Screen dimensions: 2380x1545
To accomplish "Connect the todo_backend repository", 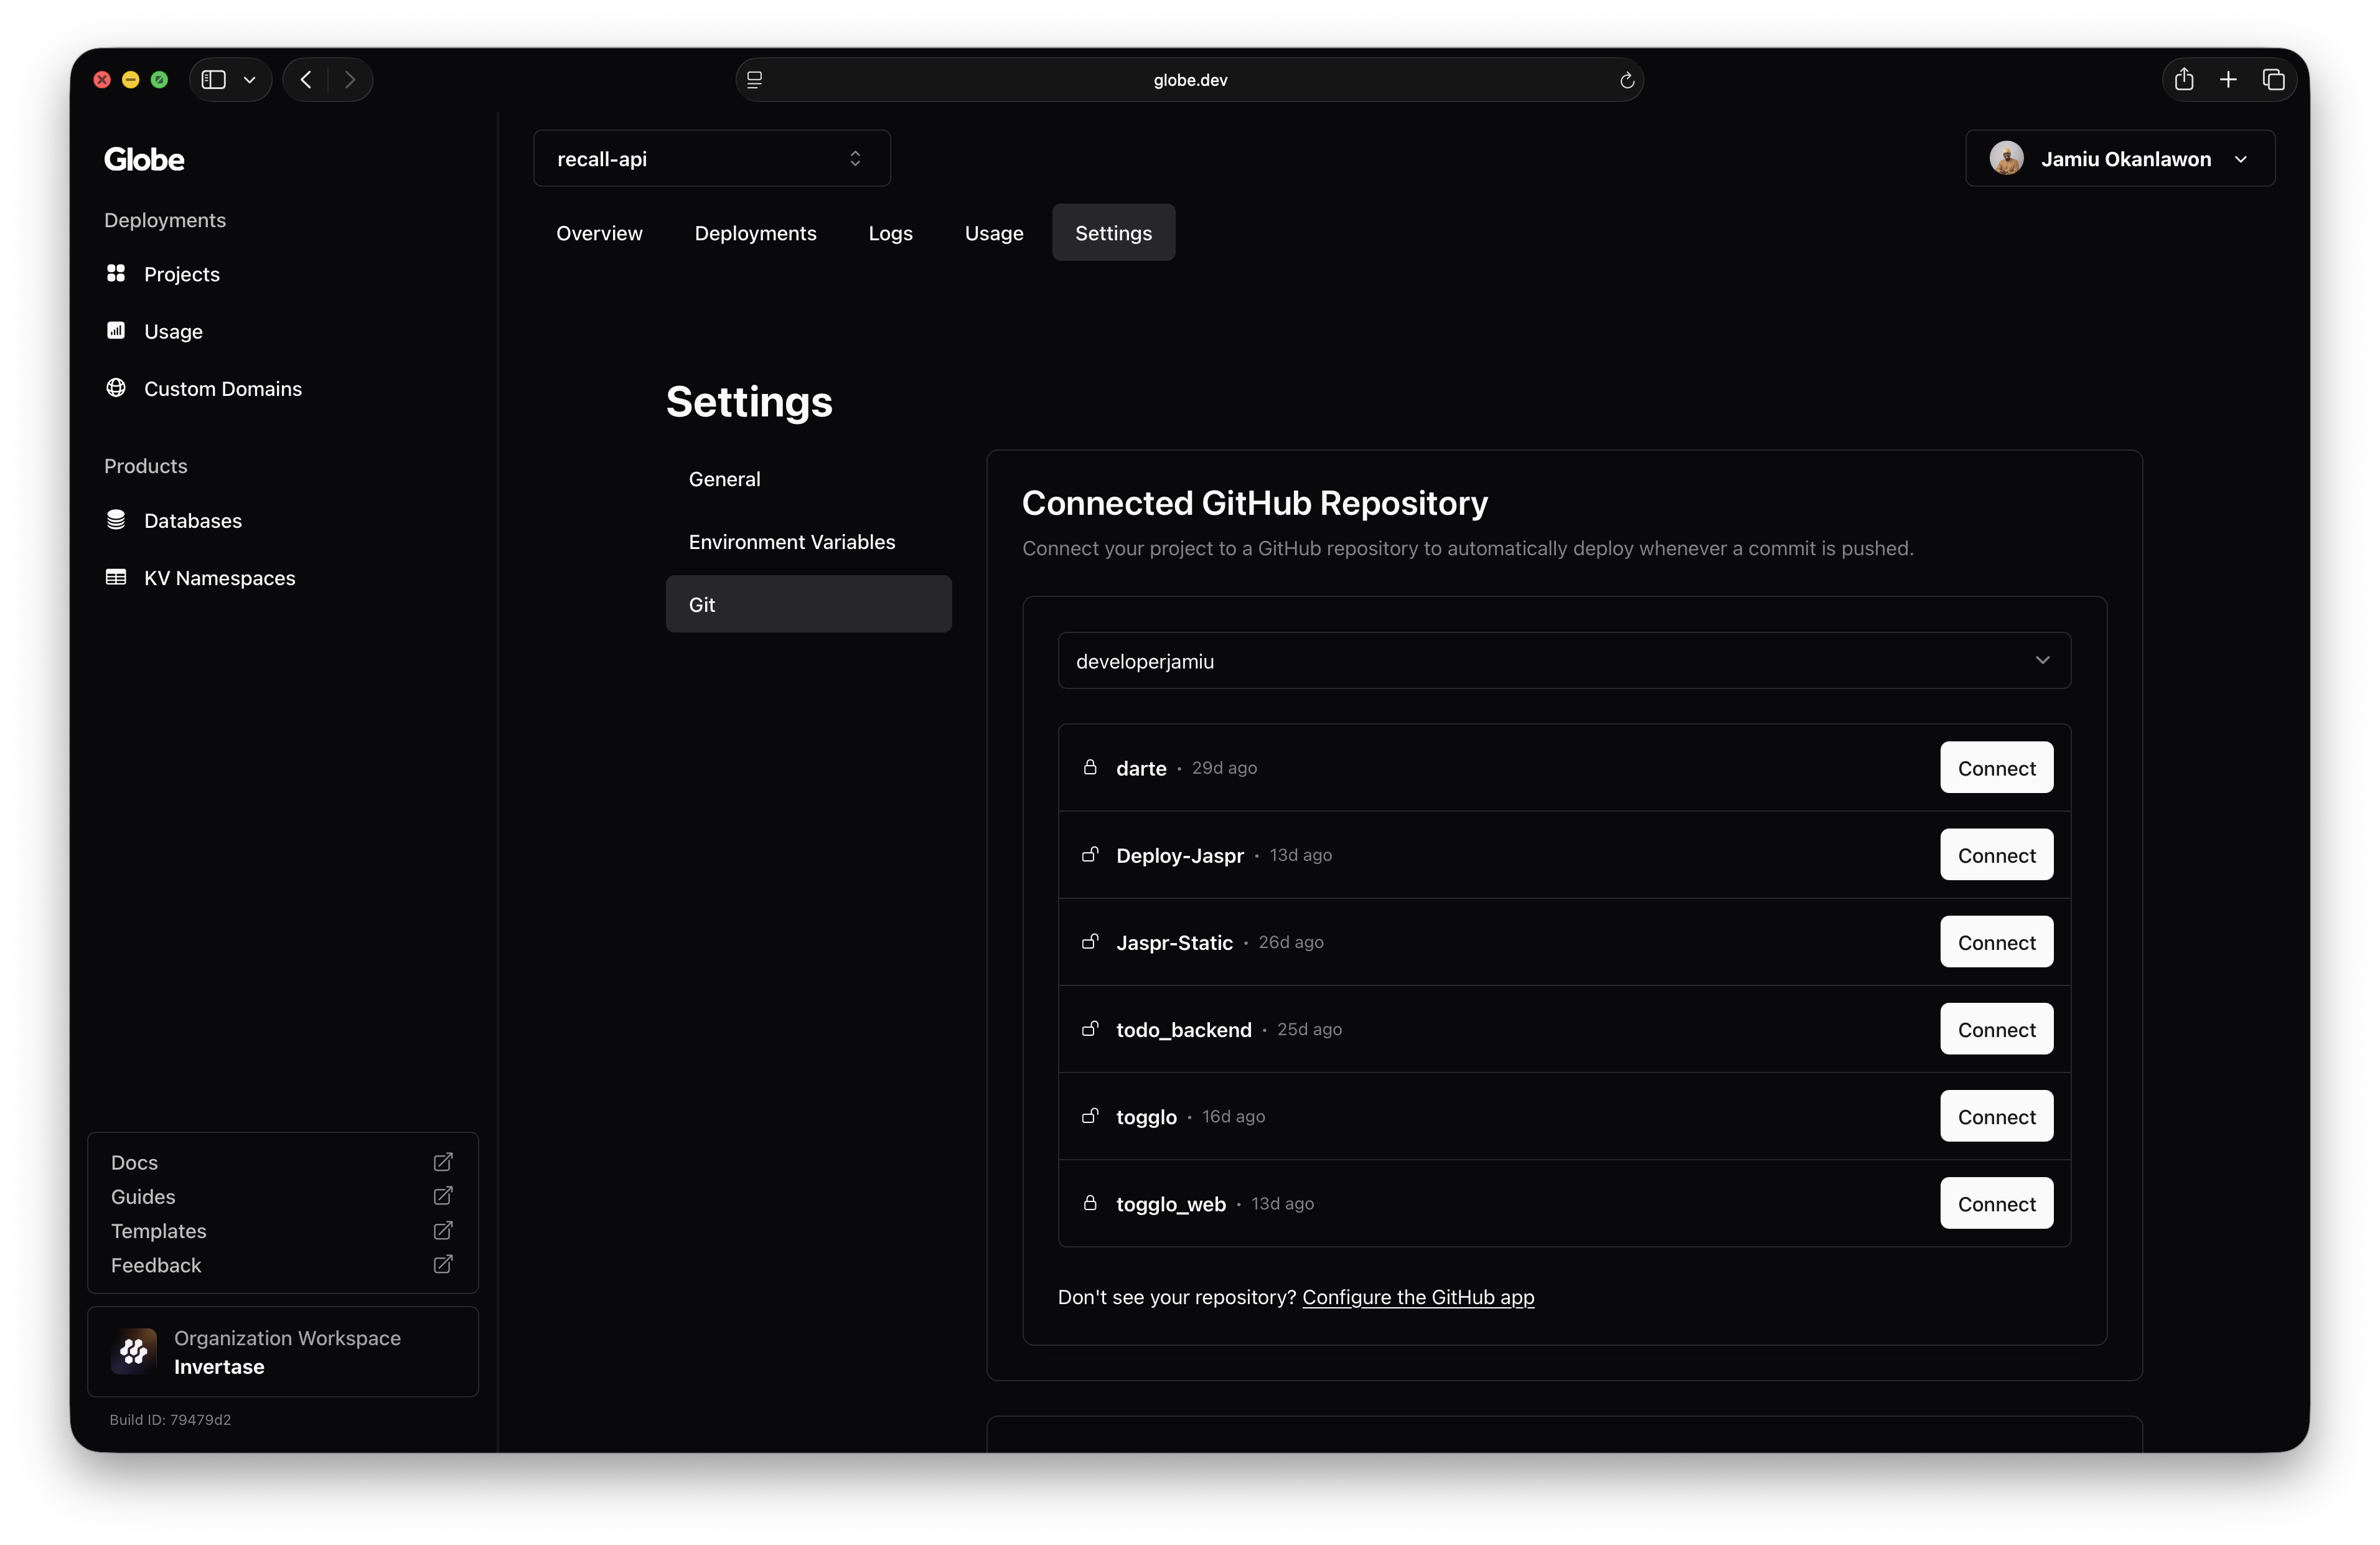I will click(1995, 1030).
